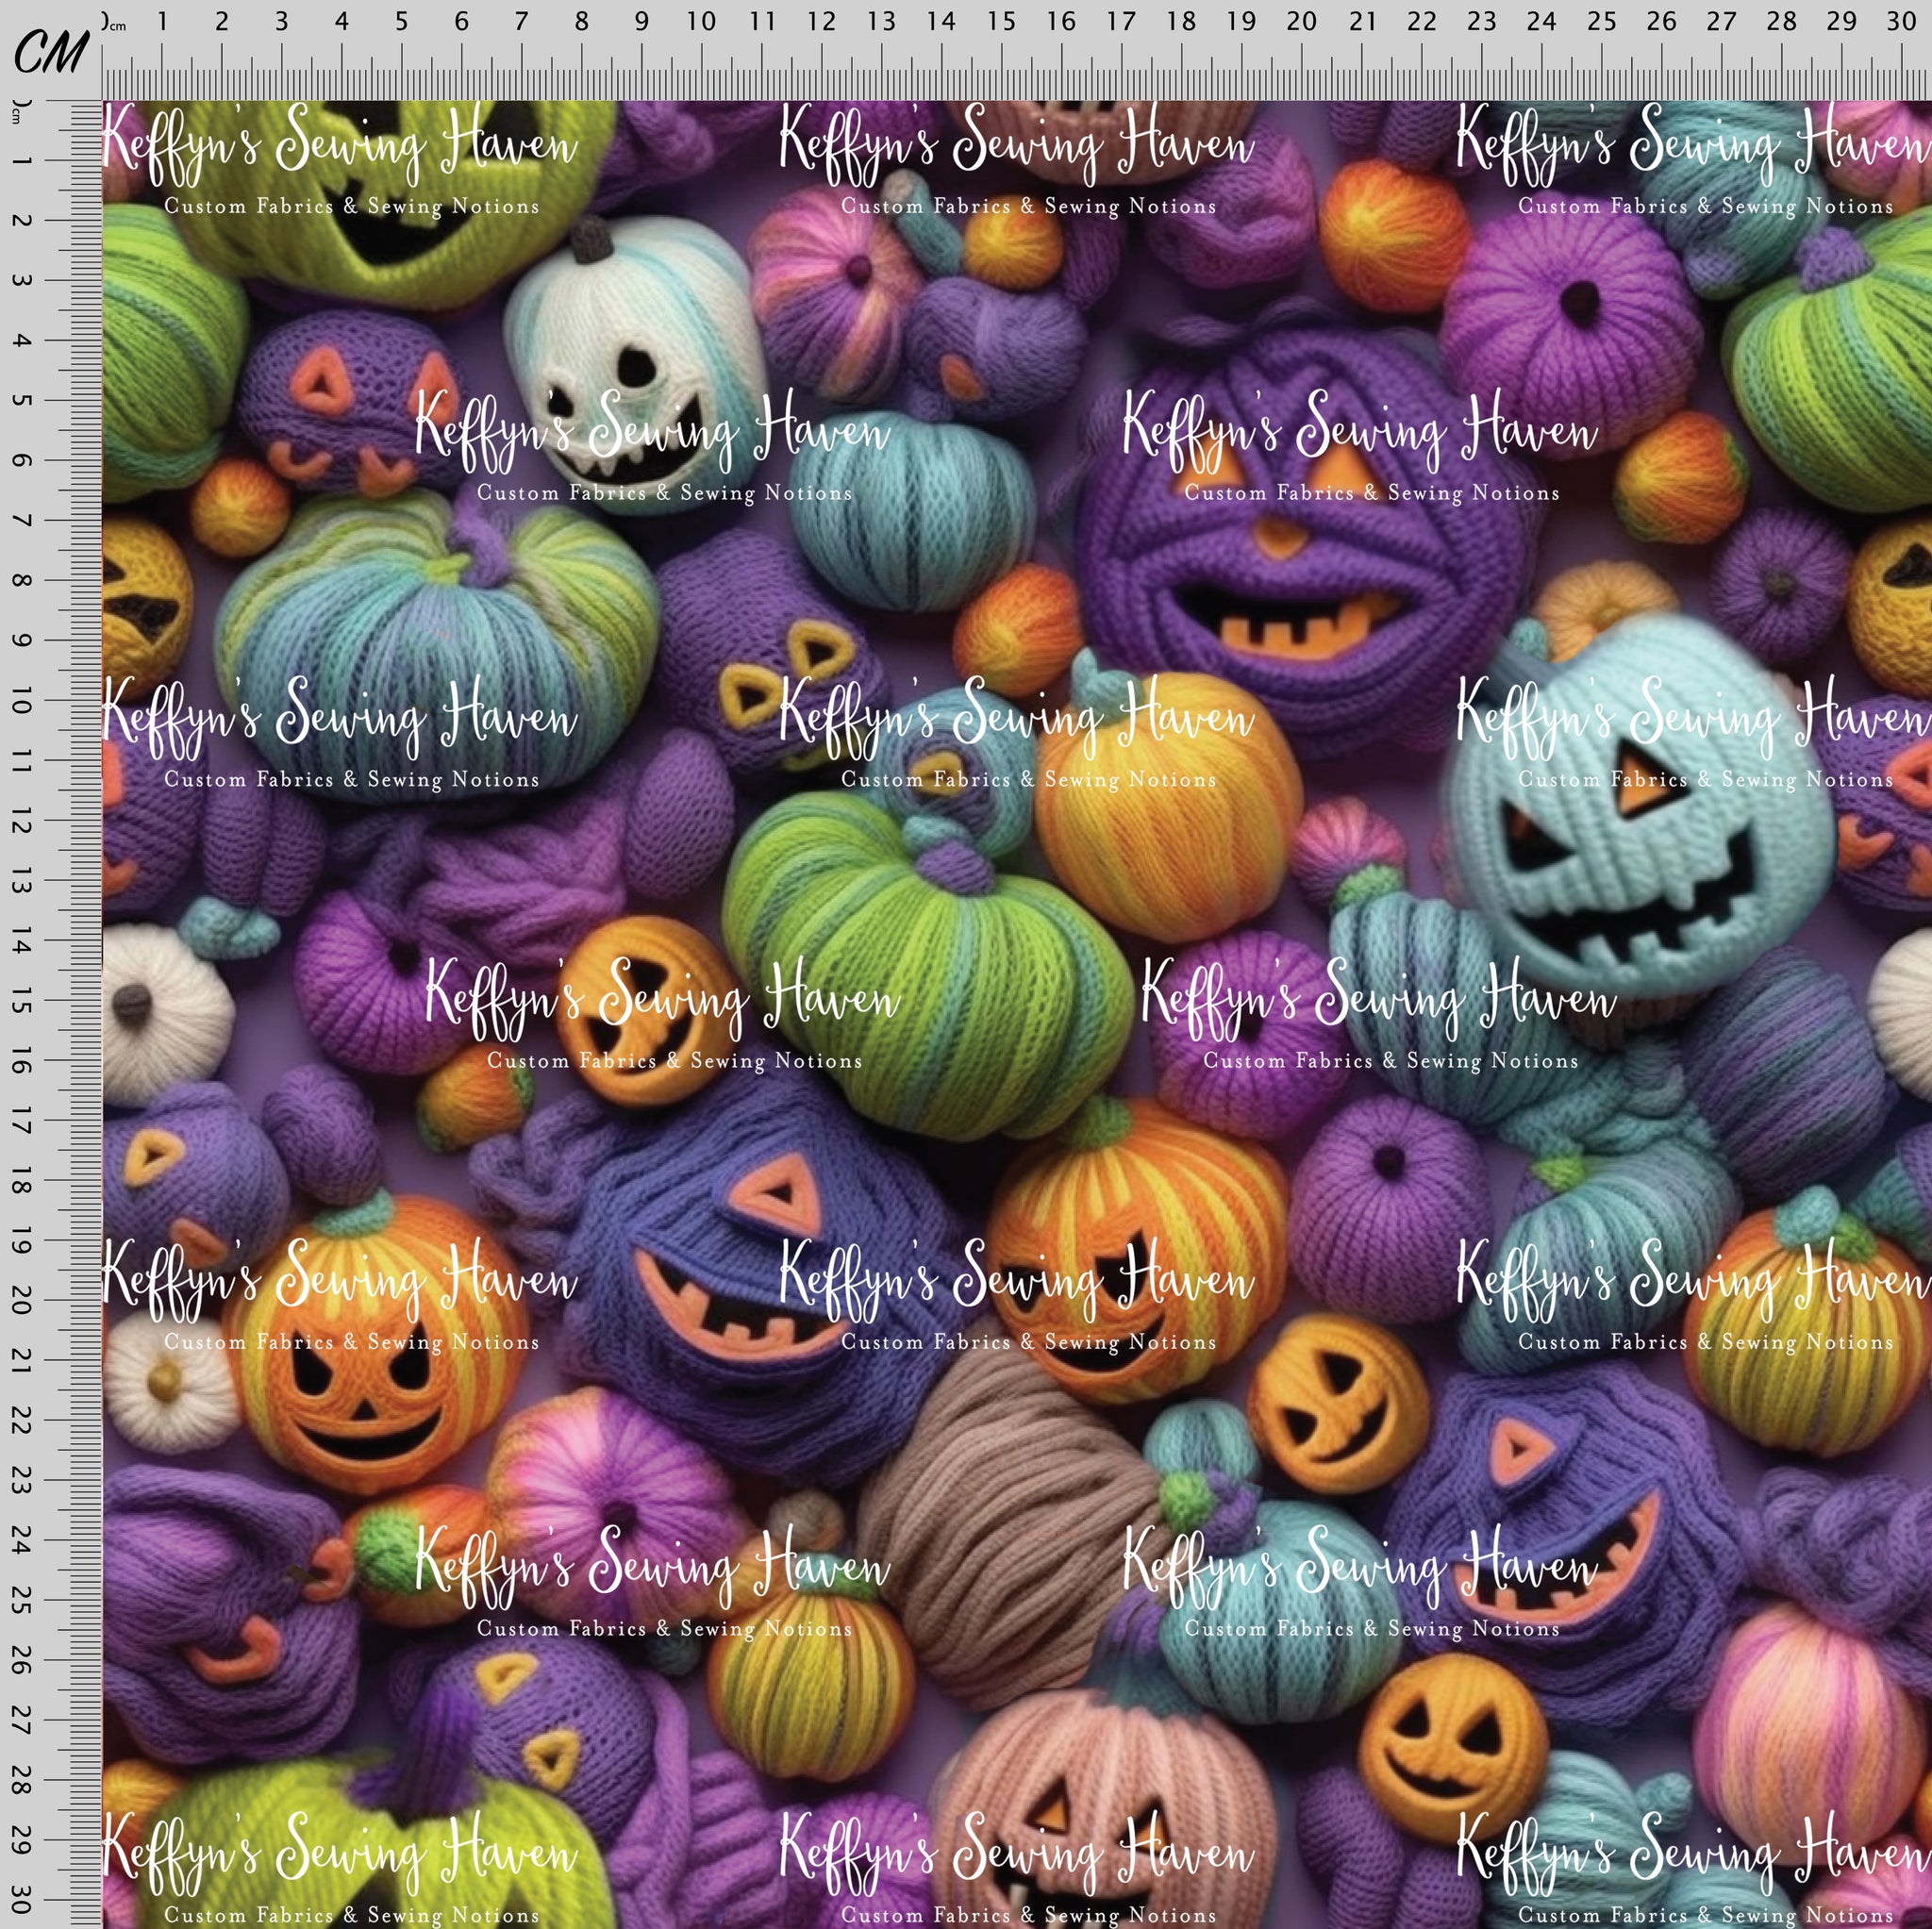Click the 2 mark on the vertical ruler
The height and width of the screenshot is (1929, 1932).
[21, 220]
